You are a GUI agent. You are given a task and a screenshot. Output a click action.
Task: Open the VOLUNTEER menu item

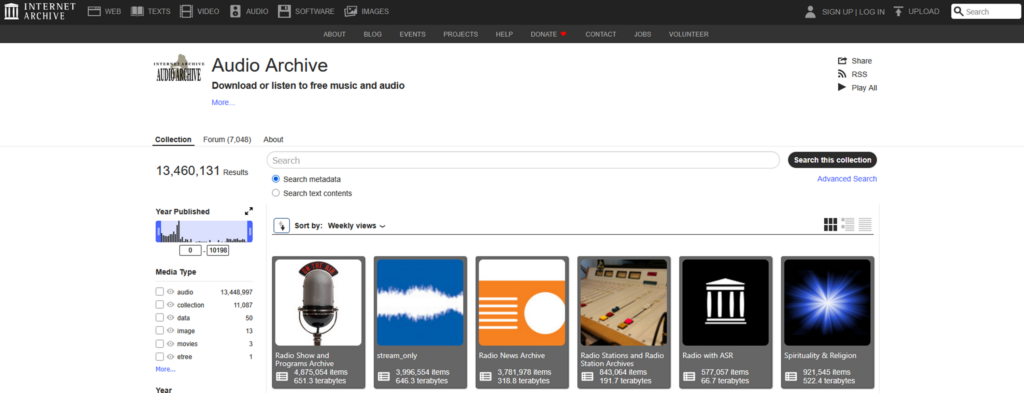(x=688, y=35)
